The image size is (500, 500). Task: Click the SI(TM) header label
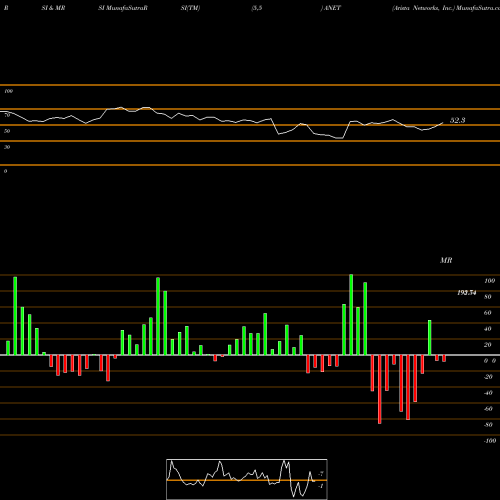[190, 8]
